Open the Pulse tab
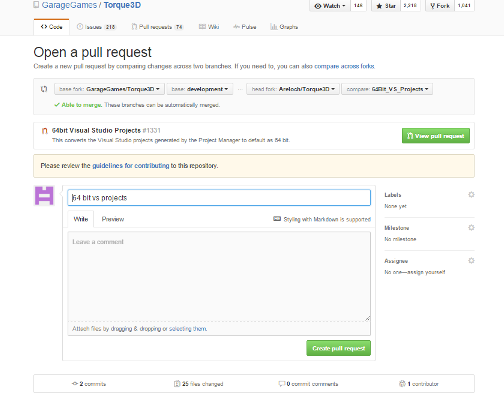This screenshot has height=396, width=504. [x=245, y=27]
